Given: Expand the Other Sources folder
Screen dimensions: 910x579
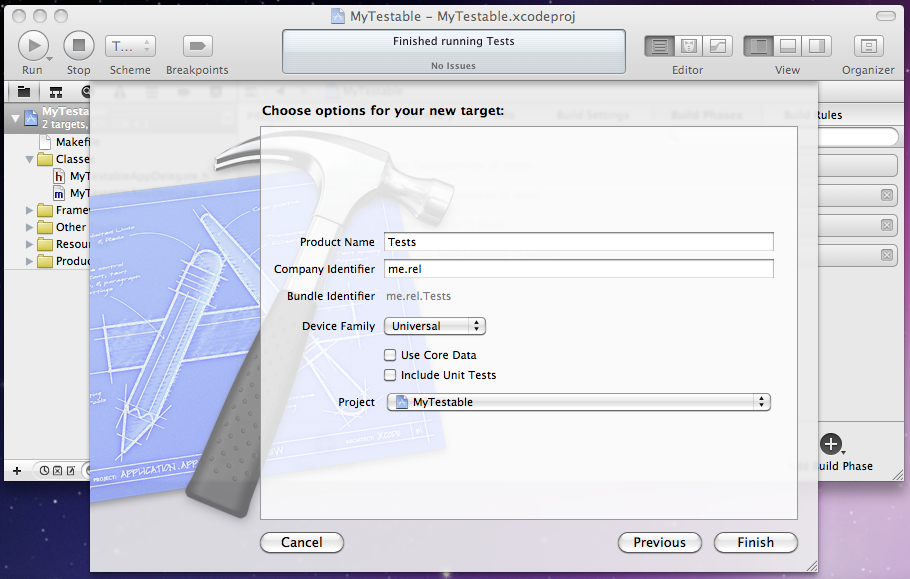Looking at the screenshot, I should click(x=29, y=227).
